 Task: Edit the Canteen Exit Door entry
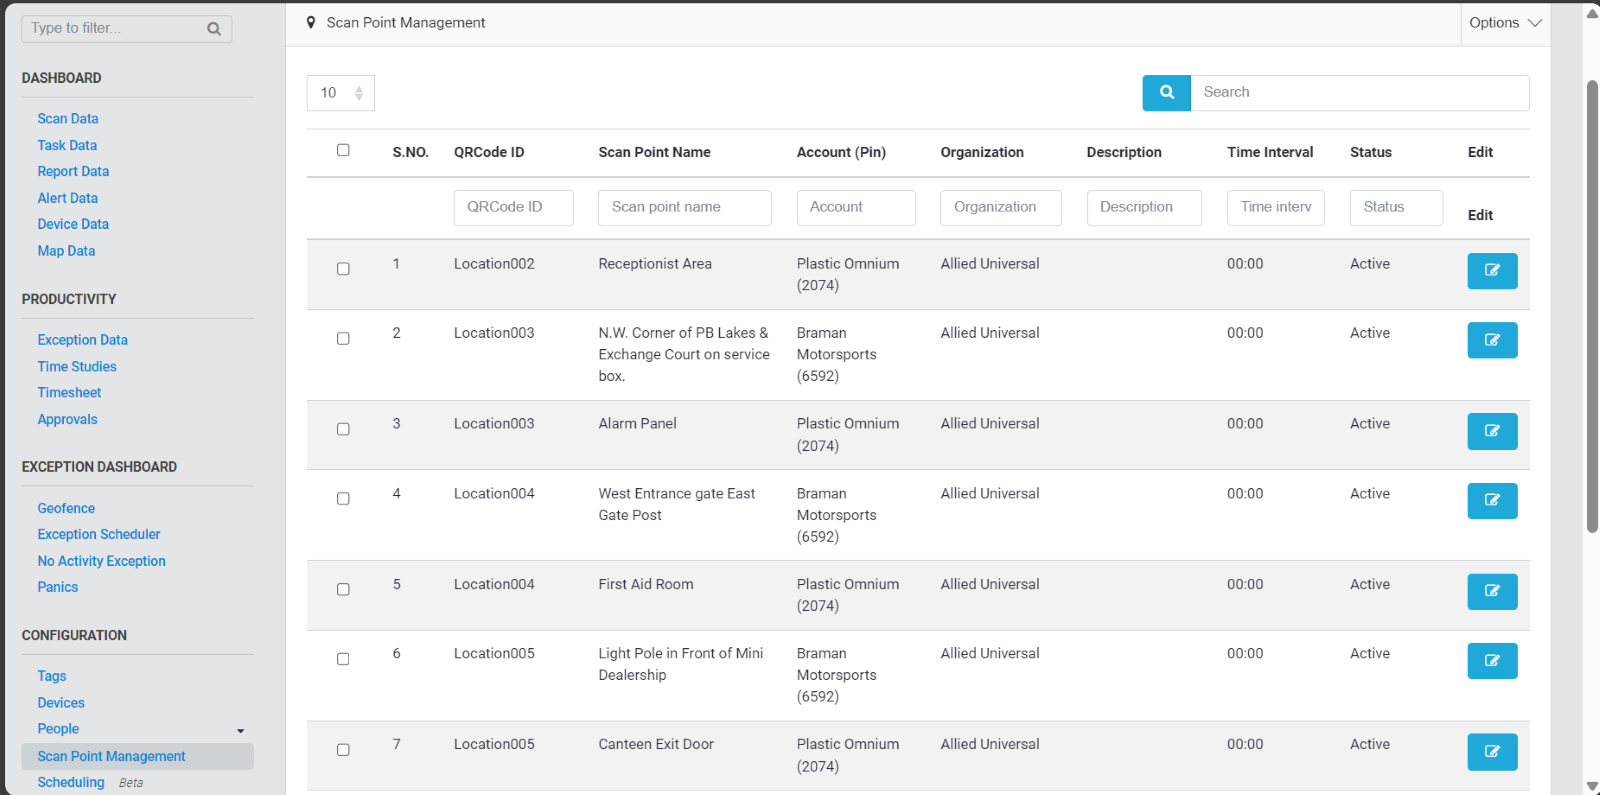tap(1491, 752)
